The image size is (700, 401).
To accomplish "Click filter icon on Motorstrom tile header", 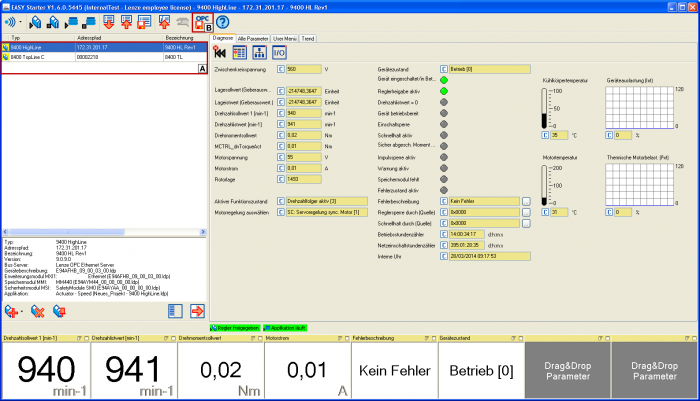I will [x=340, y=338].
